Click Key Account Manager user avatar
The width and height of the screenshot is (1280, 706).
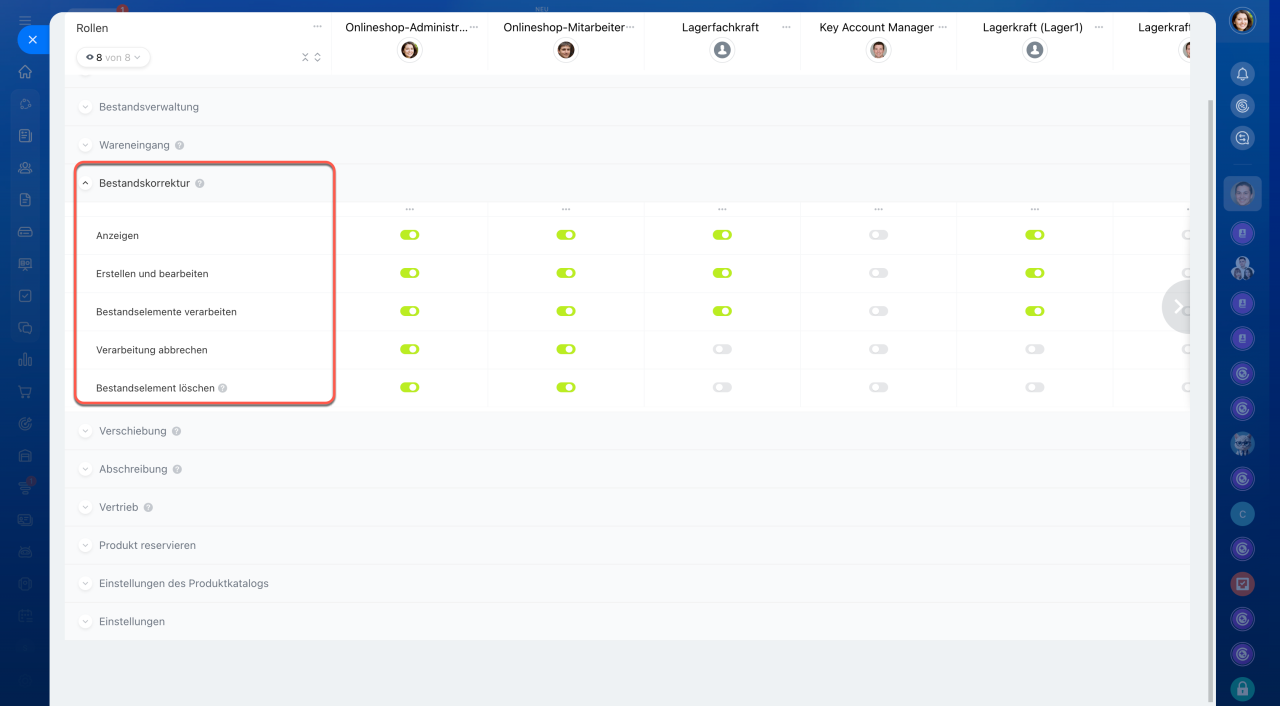point(878,50)
